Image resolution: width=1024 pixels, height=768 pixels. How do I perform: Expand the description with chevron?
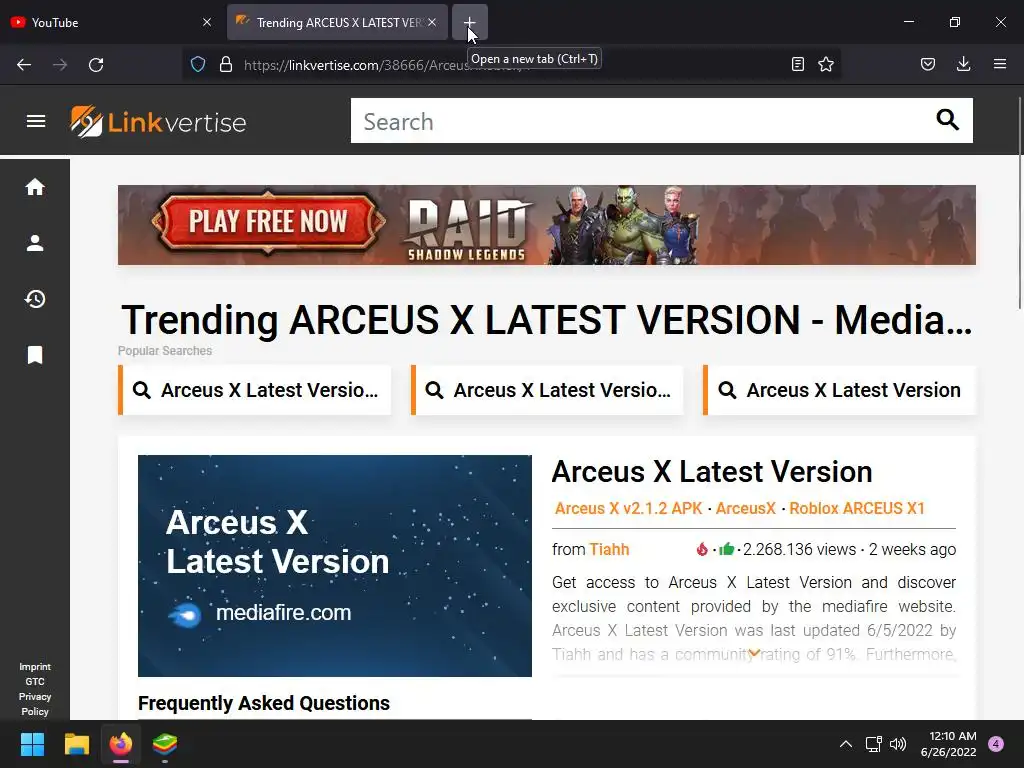754,653
